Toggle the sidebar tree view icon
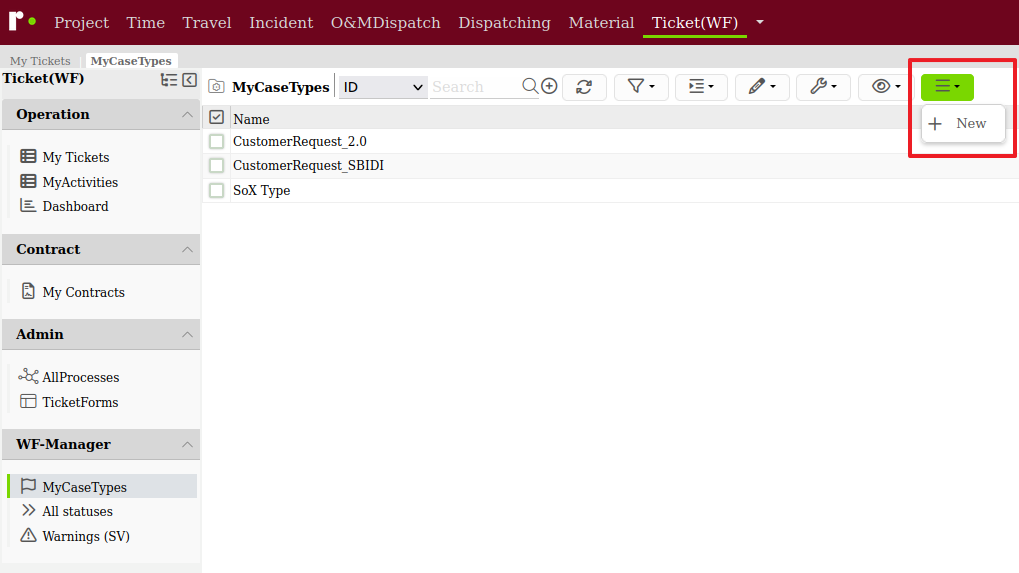1019x573 pixels. click(169, 79)
